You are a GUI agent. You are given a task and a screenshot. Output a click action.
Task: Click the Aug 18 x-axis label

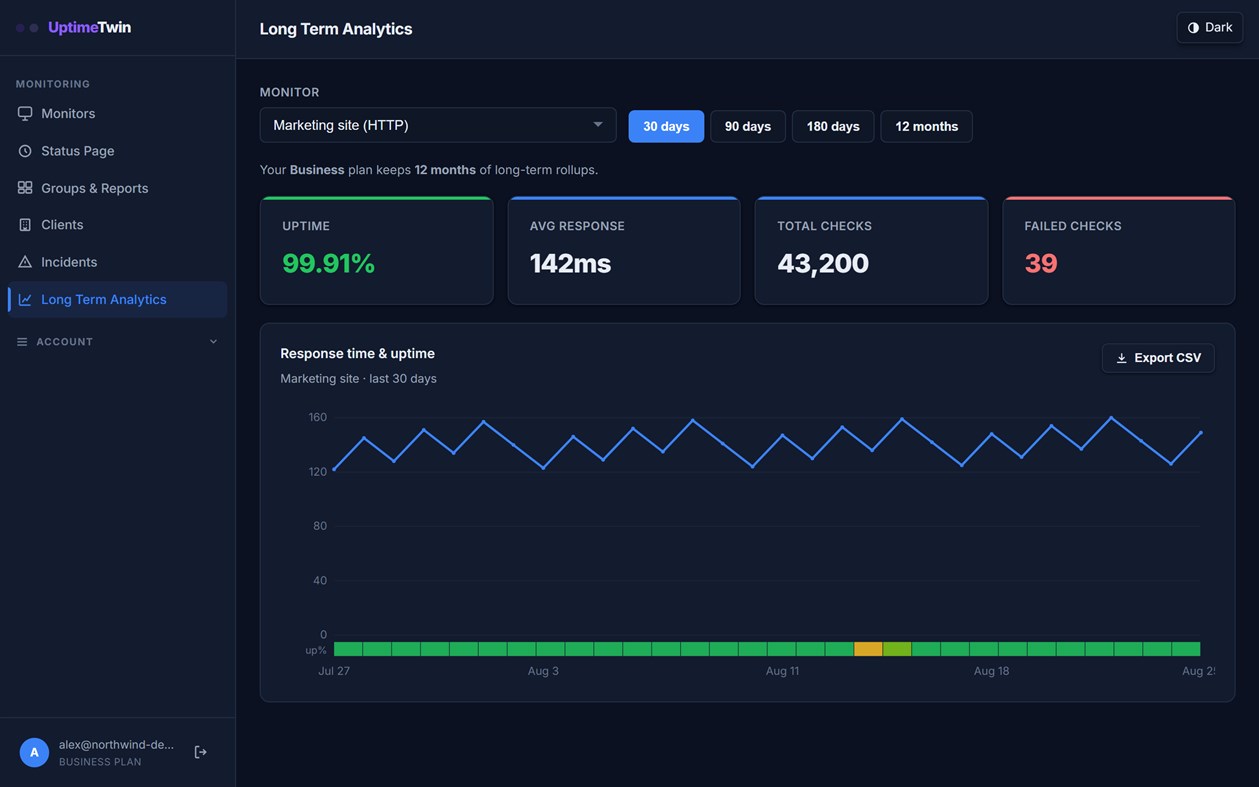click(991, 671)
